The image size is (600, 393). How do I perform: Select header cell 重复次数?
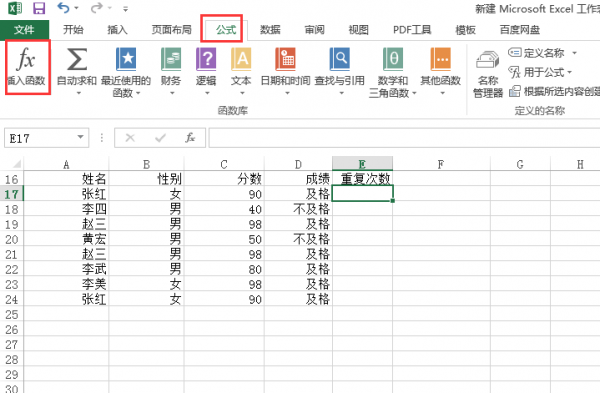pos(362,179)
